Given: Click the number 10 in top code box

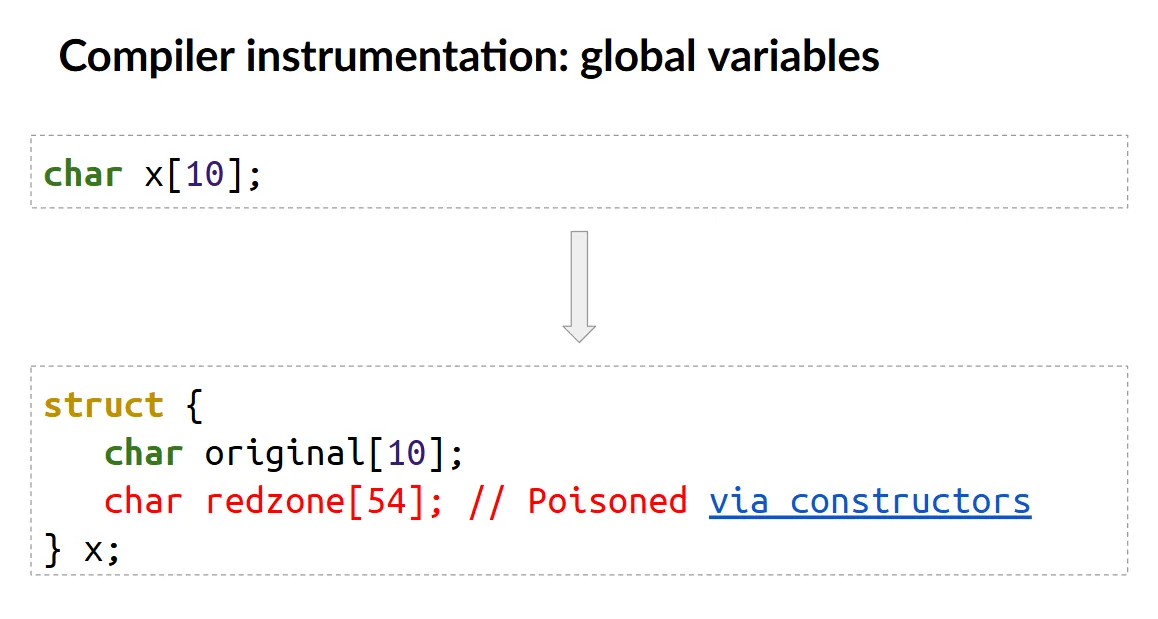Looking at the screenshot, I should pyautogui.click(x=203, y=174).
